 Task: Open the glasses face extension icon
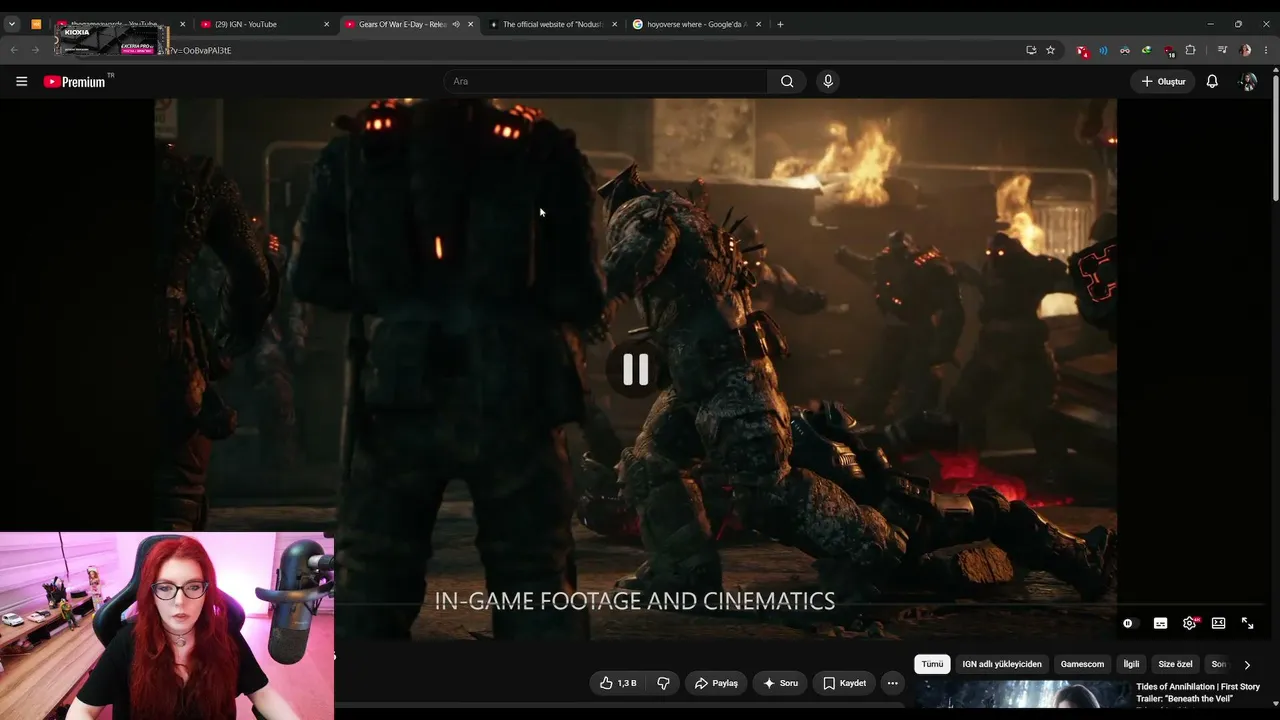(1125, 50)
